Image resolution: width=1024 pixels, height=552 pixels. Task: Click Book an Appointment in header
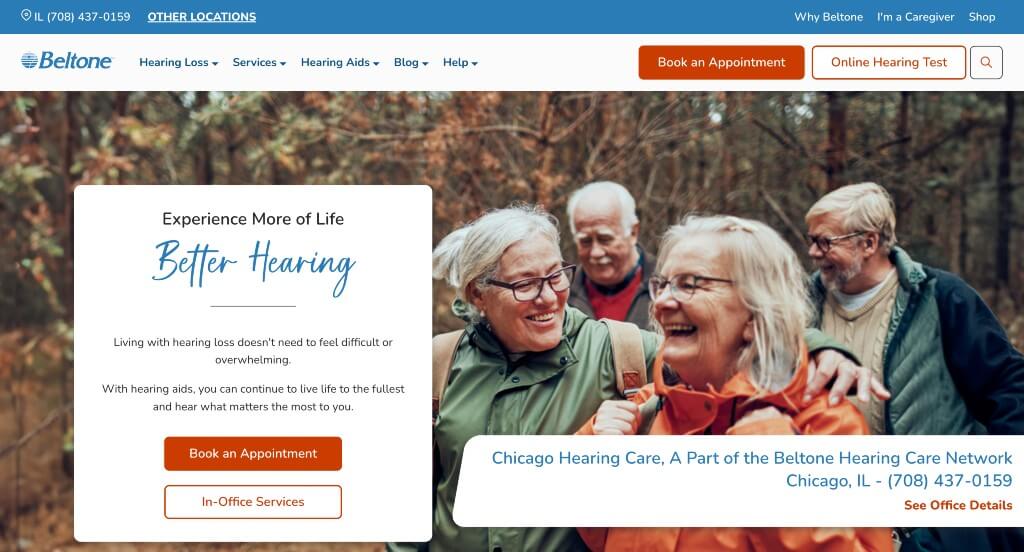coord(722,62)
